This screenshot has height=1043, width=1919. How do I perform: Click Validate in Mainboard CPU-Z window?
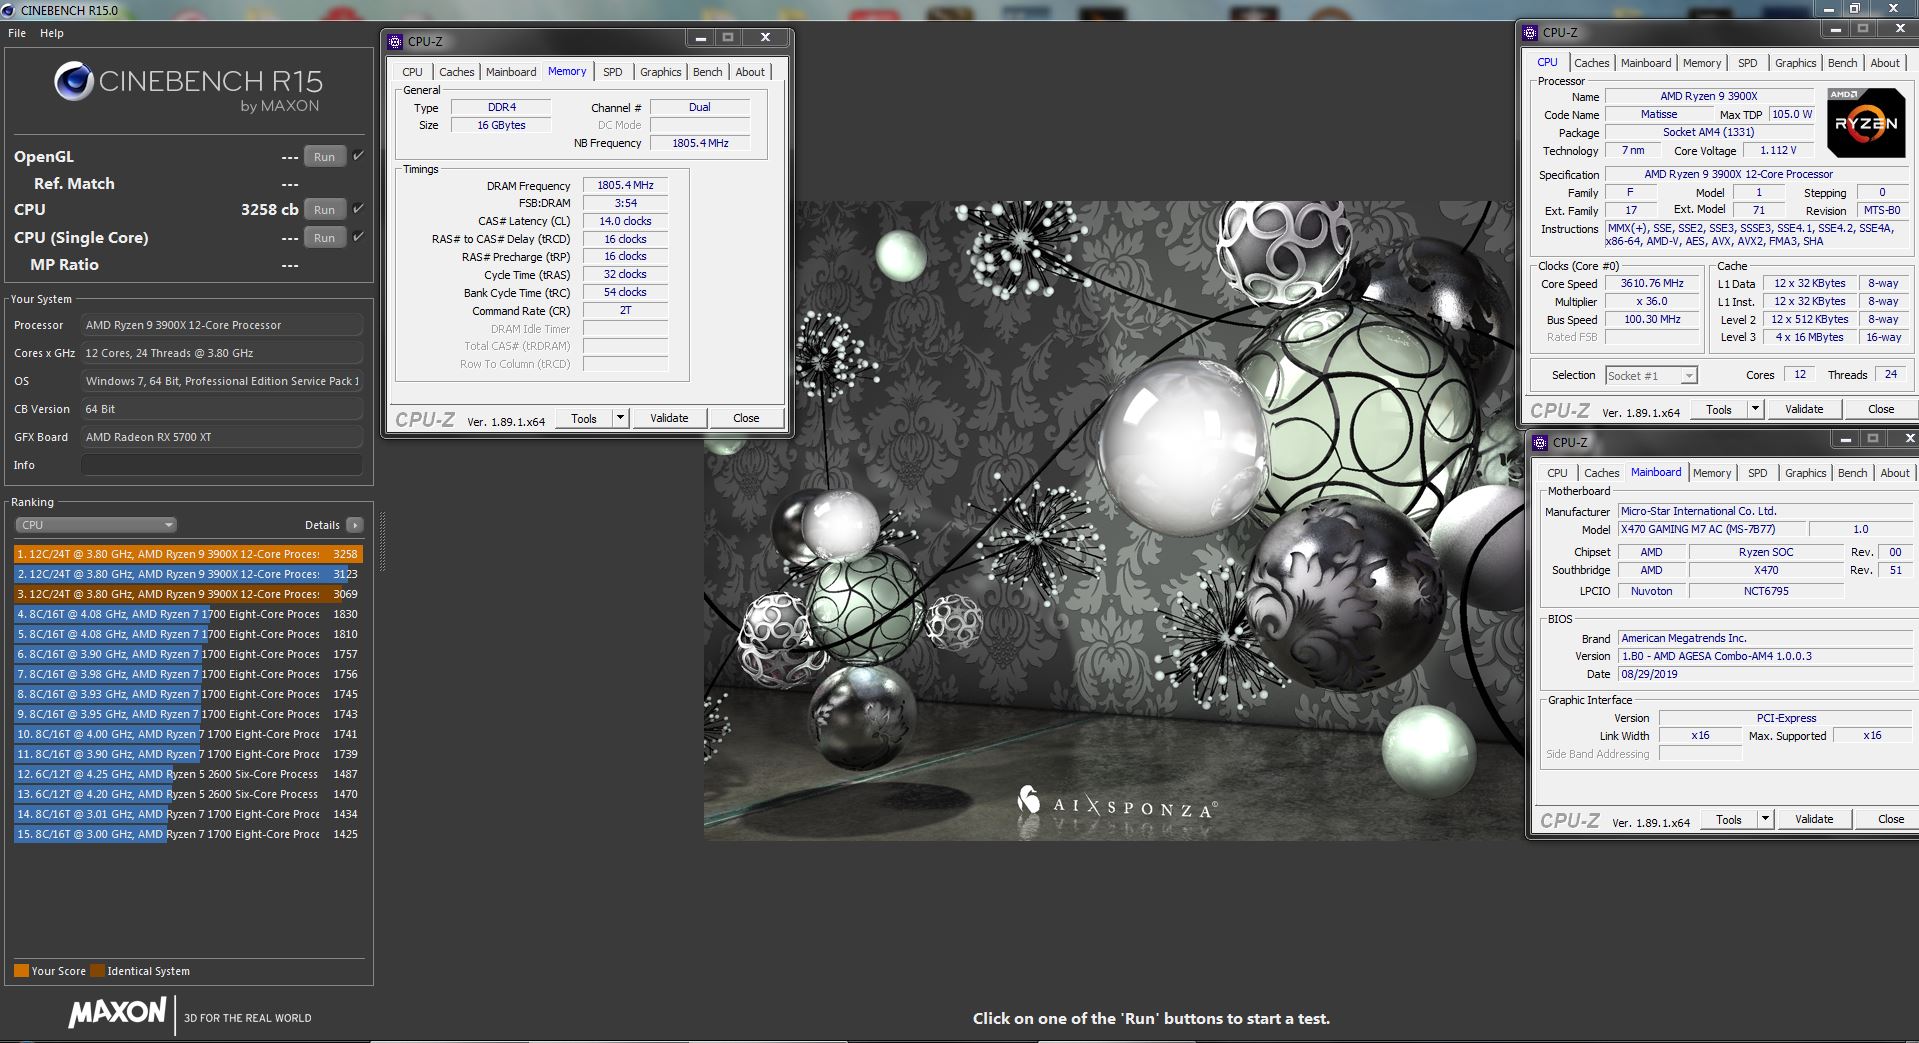[1814, 819]
